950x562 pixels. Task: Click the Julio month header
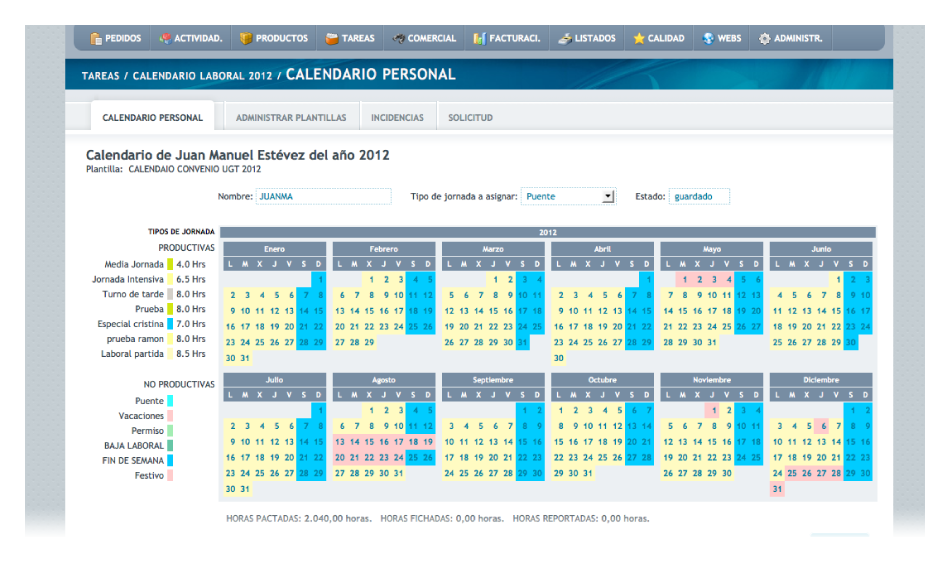pos(274,380)
